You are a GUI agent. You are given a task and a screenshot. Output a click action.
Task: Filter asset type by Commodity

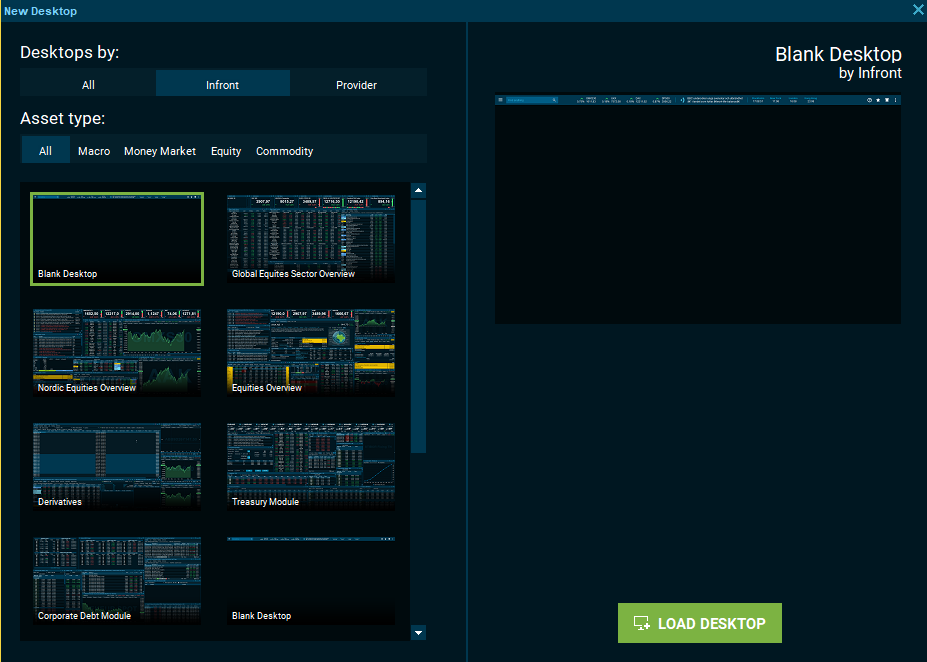pyautogui.click(x=284, y=151)
